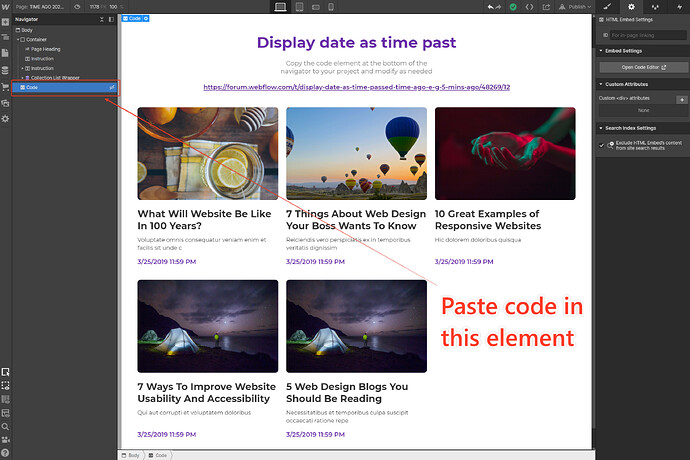Collapse the Container tree node
Image resolution: width=690 pixels, height=460 pixels.
click(x=18, y=40)
